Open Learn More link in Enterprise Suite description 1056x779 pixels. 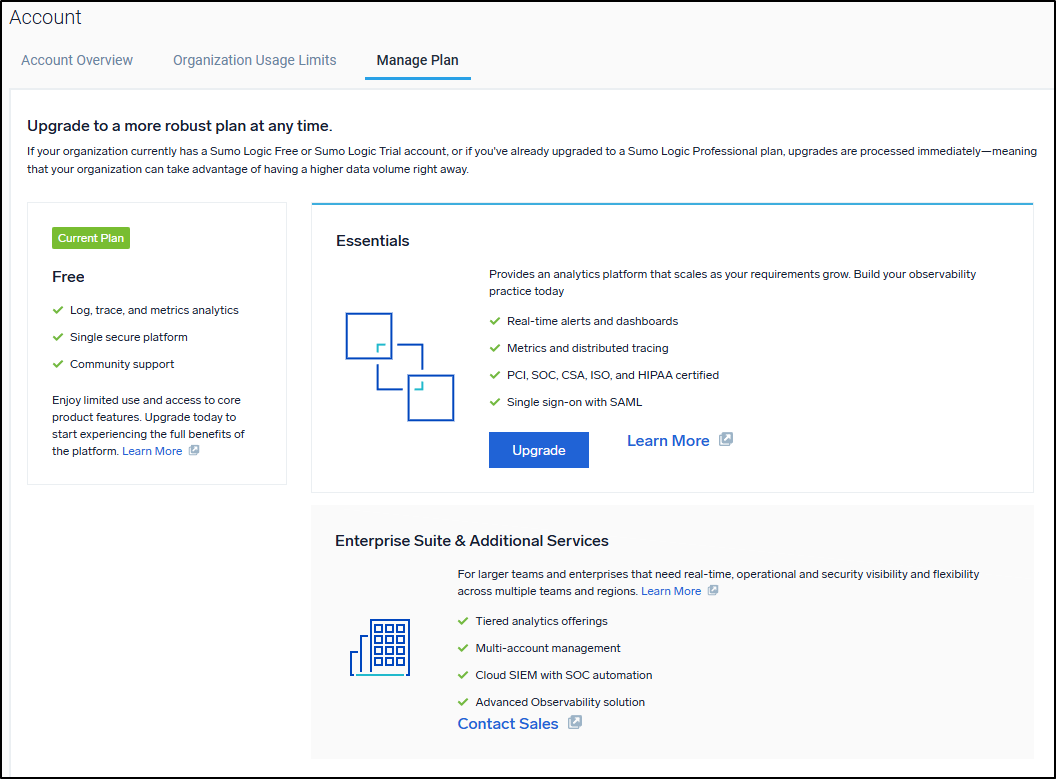pos(670,591)
